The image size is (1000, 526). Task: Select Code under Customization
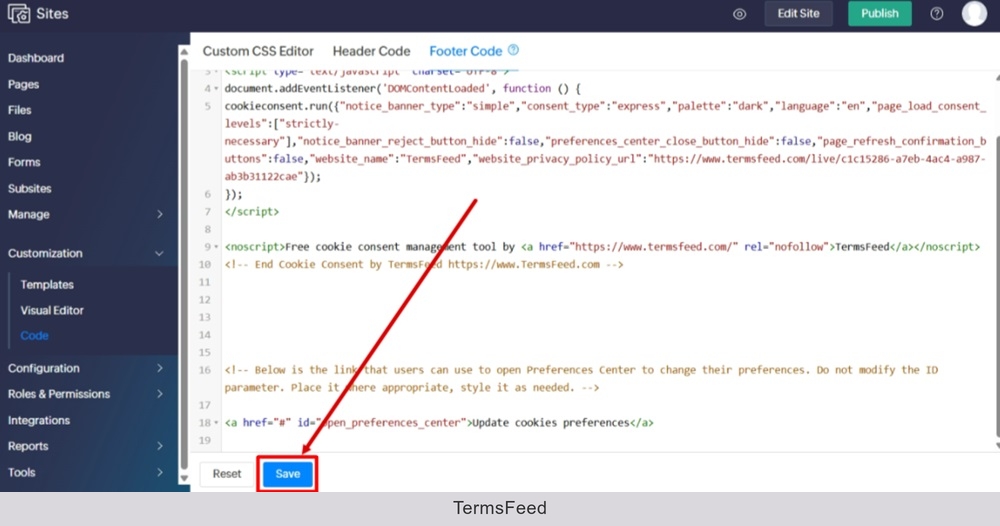coord(34,336)
